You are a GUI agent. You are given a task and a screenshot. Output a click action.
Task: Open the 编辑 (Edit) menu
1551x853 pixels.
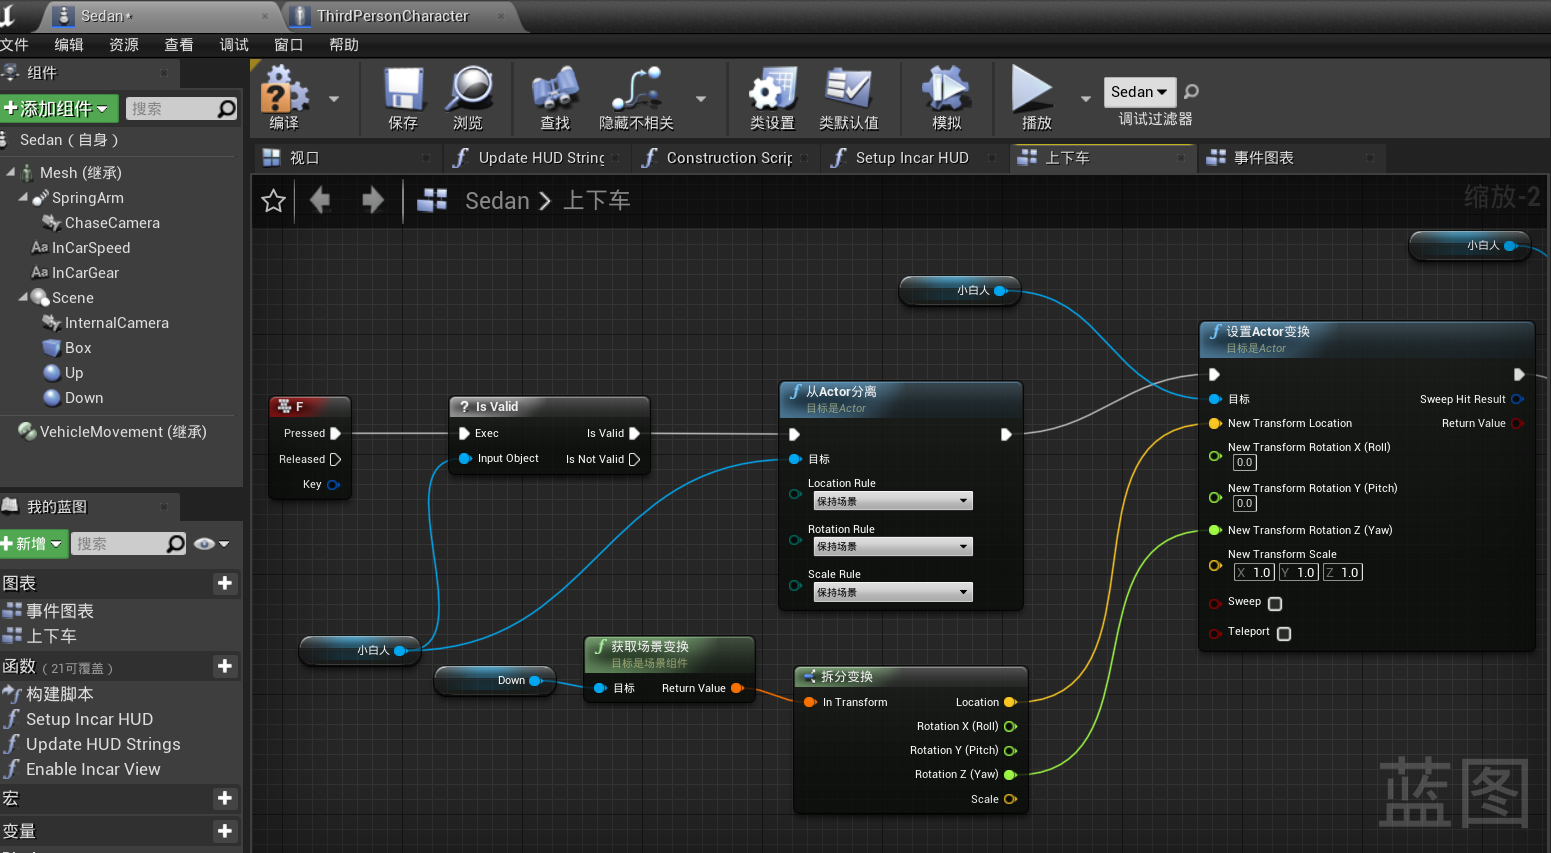pos(69,45)
